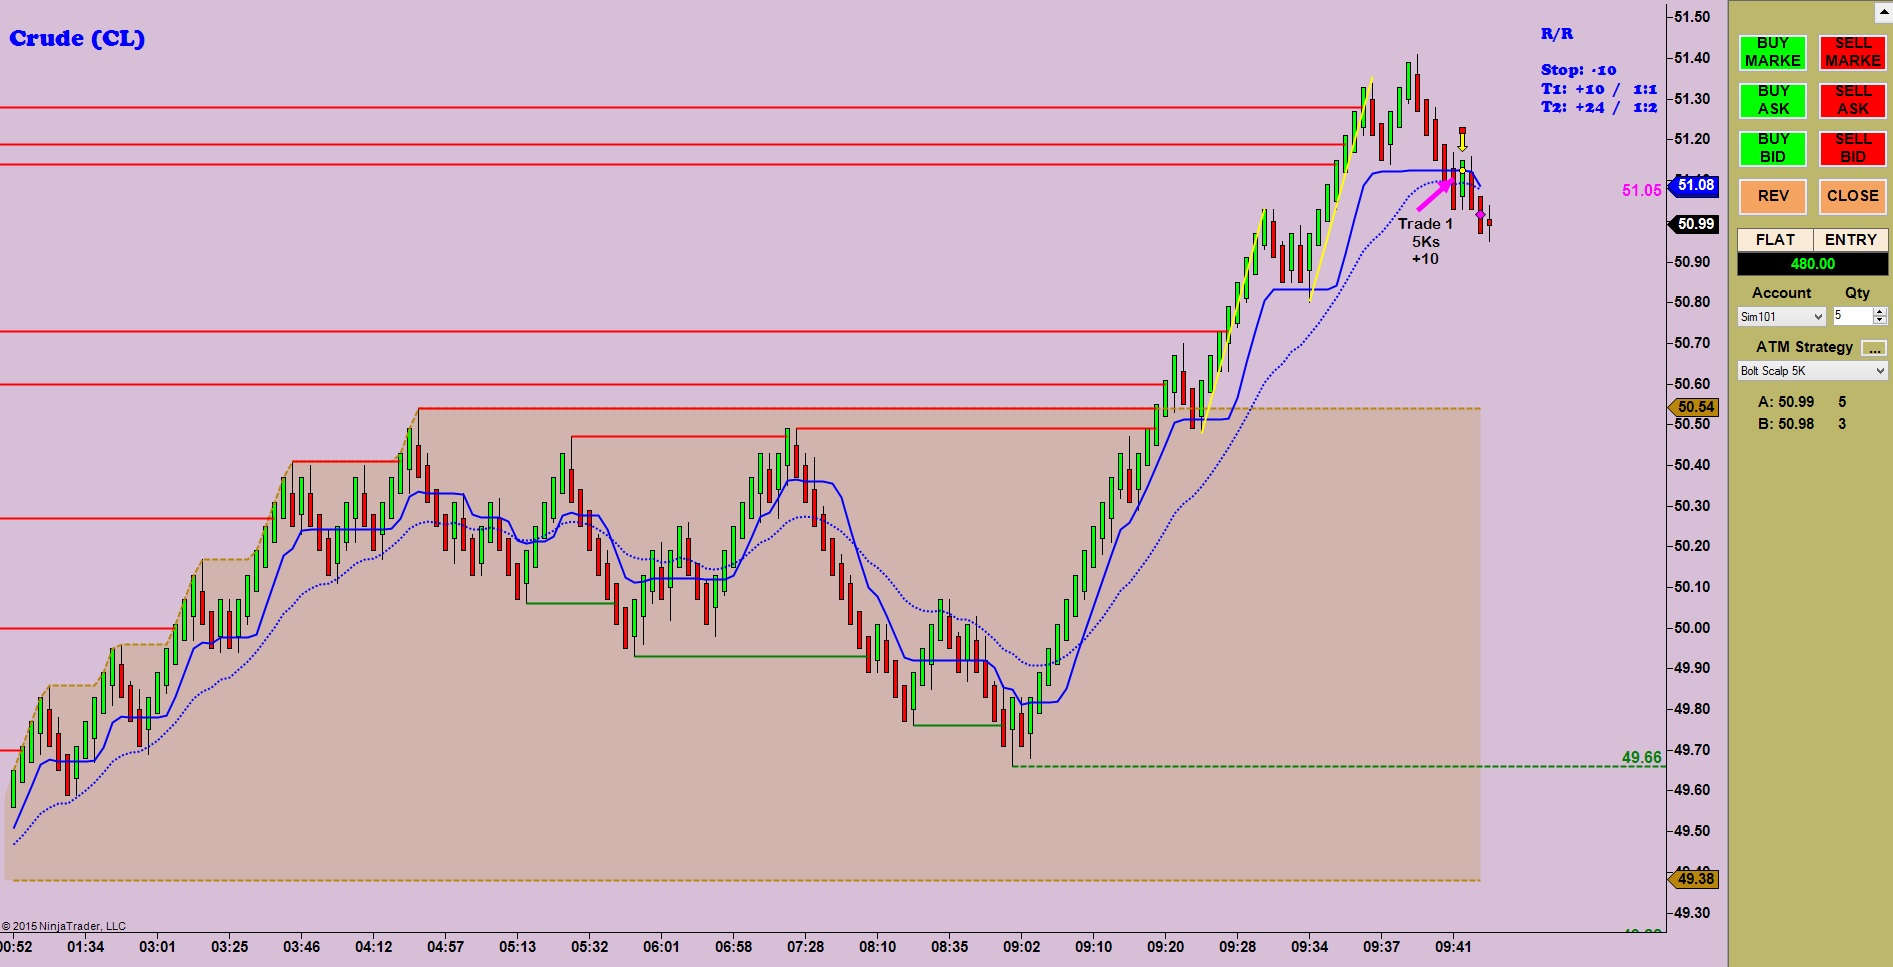
Task: Expand ATM Strategy dropdown Bolt Scalp 5K
Action: pos(1812,371)
